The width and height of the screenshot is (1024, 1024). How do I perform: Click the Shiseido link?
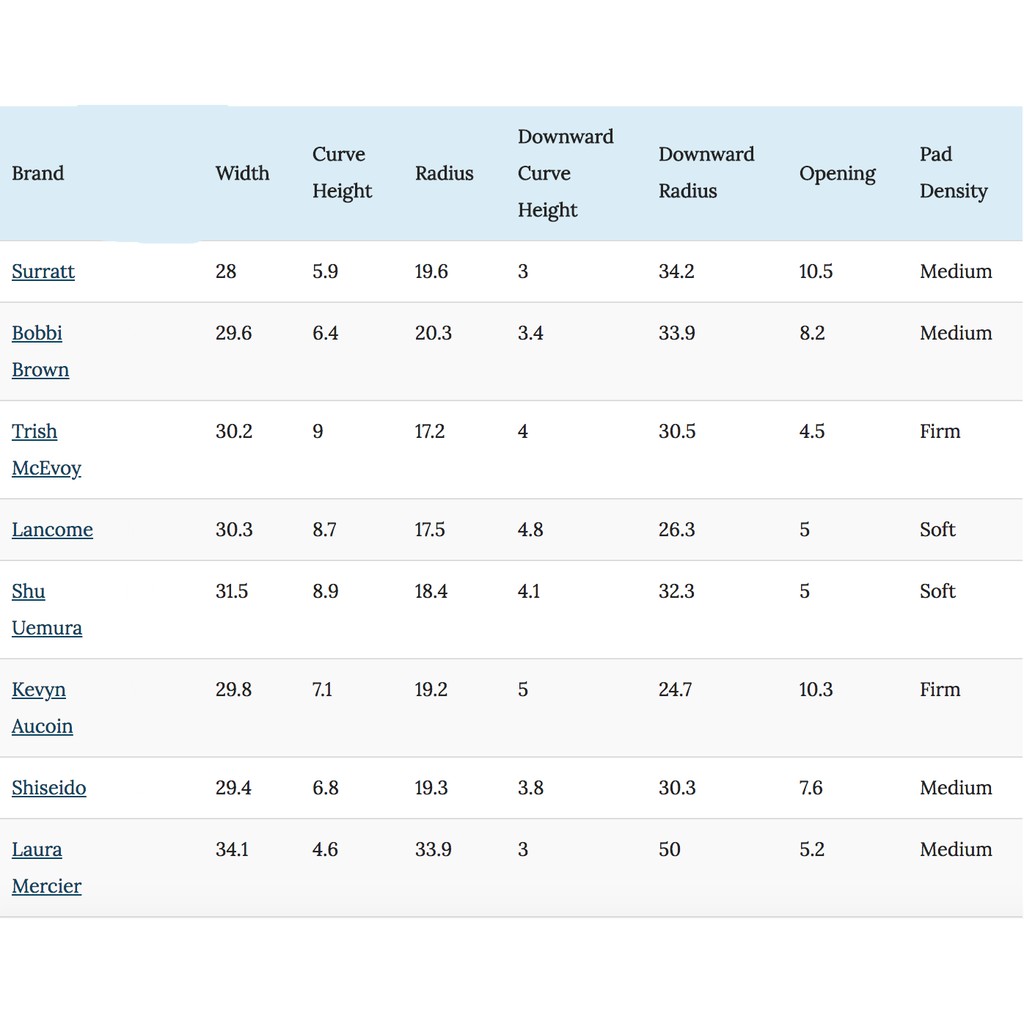click(49, 788)
